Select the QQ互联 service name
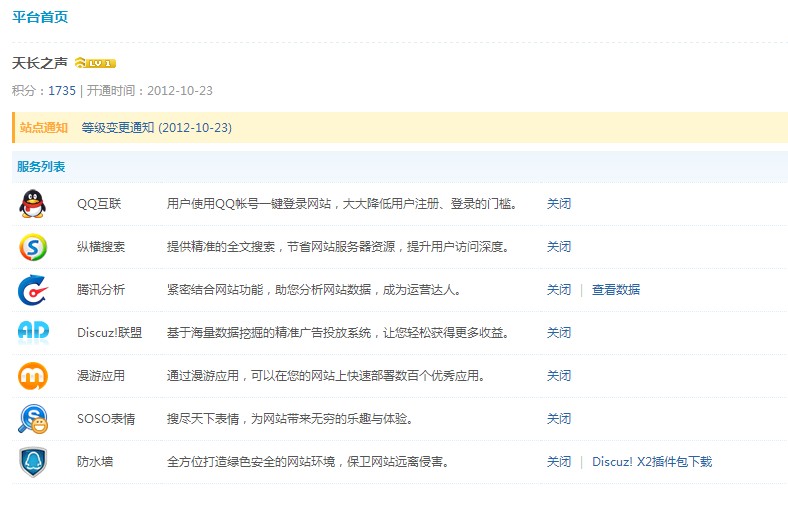This screenshot has width=788, height=514. [x=99, y=203]
